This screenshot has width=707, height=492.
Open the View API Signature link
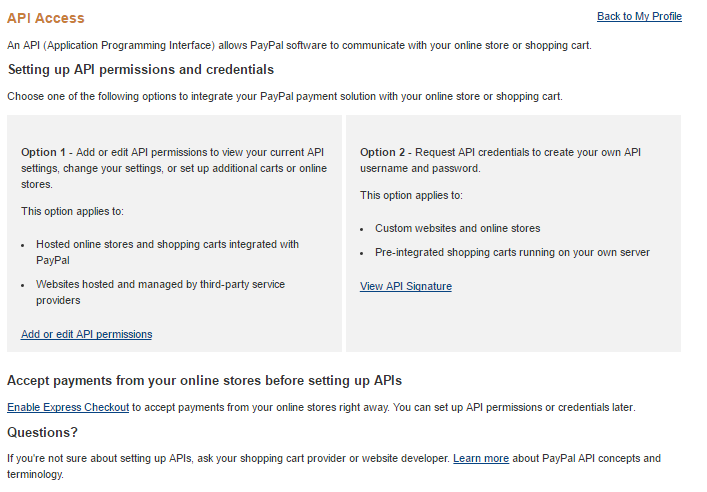(405, 287)
